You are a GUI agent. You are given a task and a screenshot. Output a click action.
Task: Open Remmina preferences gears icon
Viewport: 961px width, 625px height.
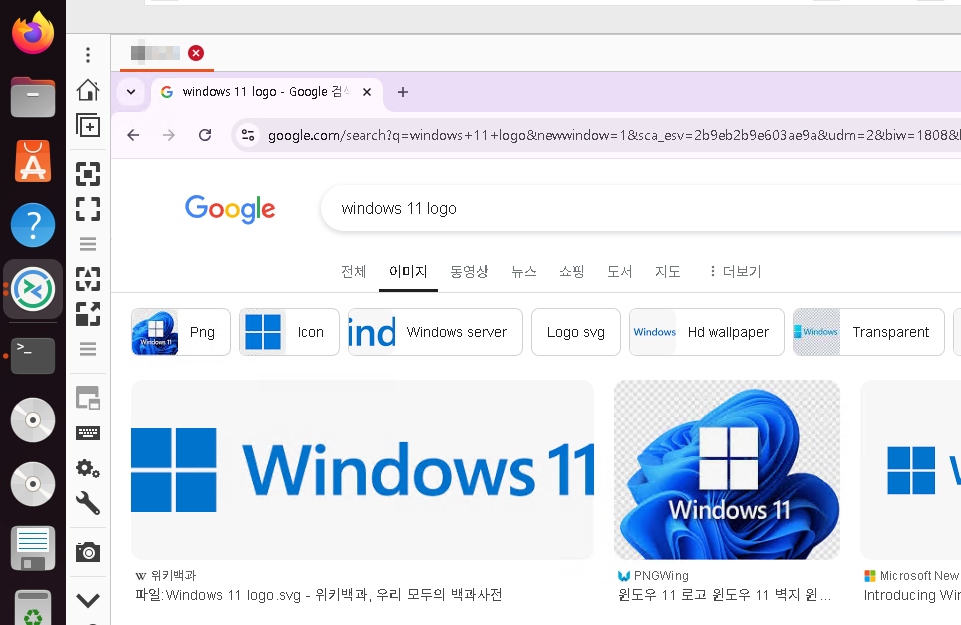[88, 468]
